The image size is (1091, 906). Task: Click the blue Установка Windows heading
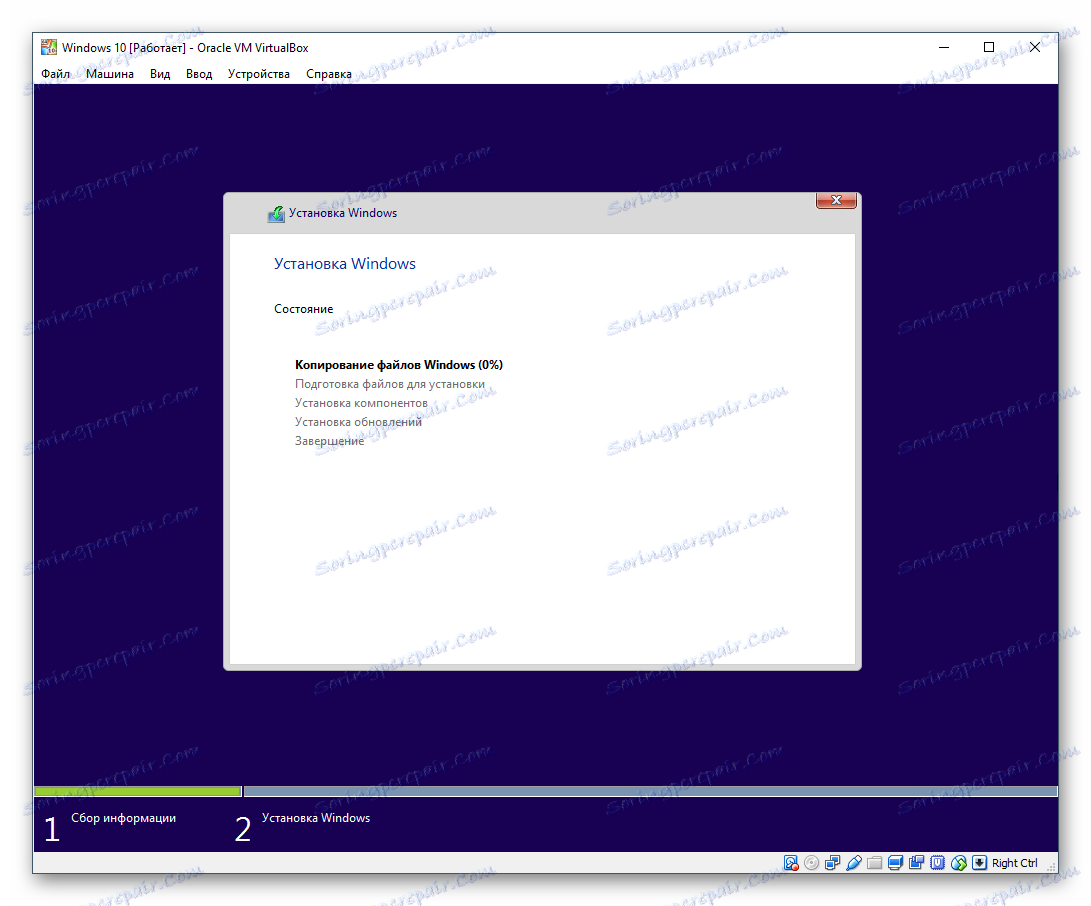[344, 264]
